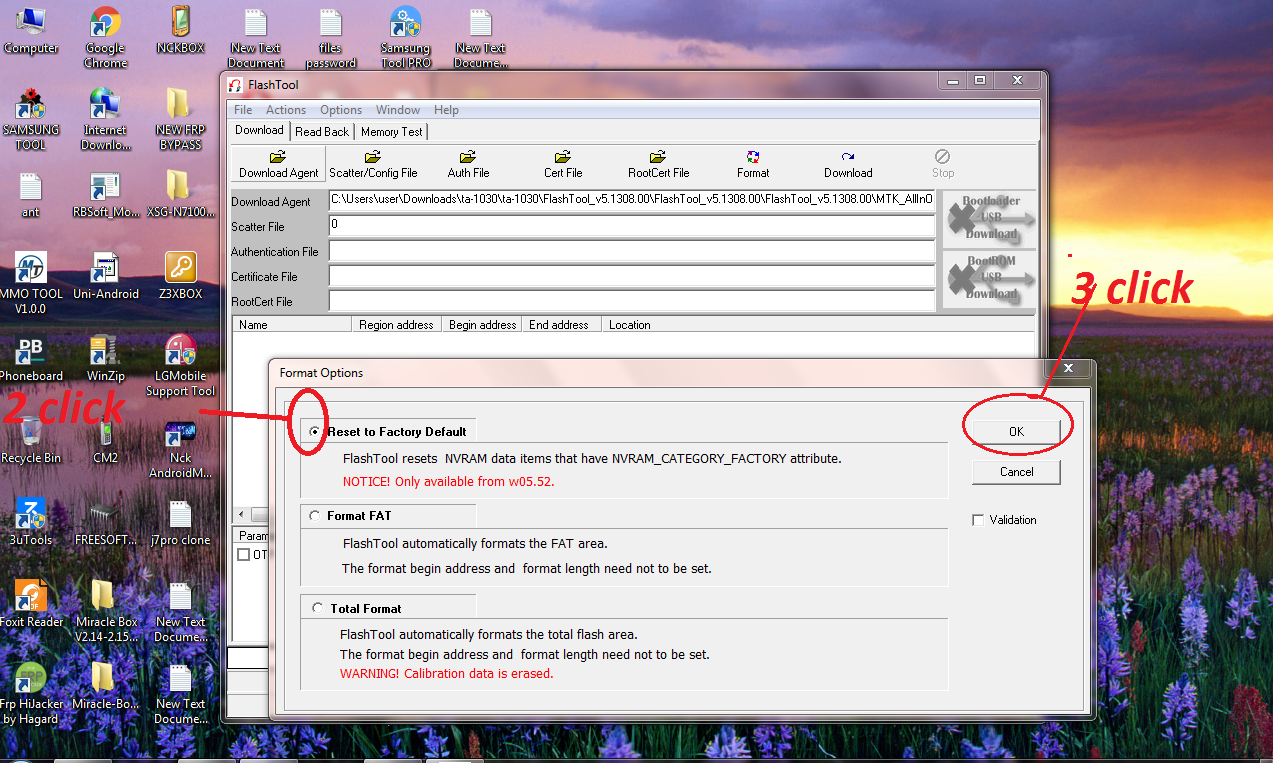
Task: Click Bootloader USB Download image button
Action: point(989,218)
